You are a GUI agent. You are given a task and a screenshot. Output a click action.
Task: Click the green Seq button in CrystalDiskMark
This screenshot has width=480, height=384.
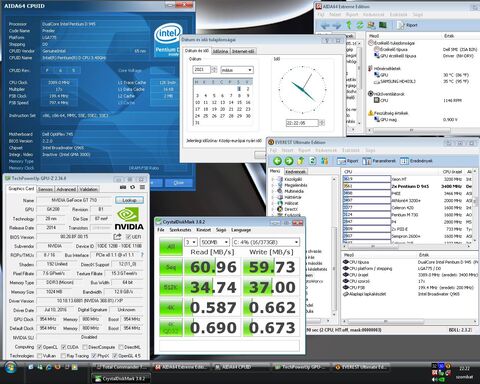[x=171, y=267]
